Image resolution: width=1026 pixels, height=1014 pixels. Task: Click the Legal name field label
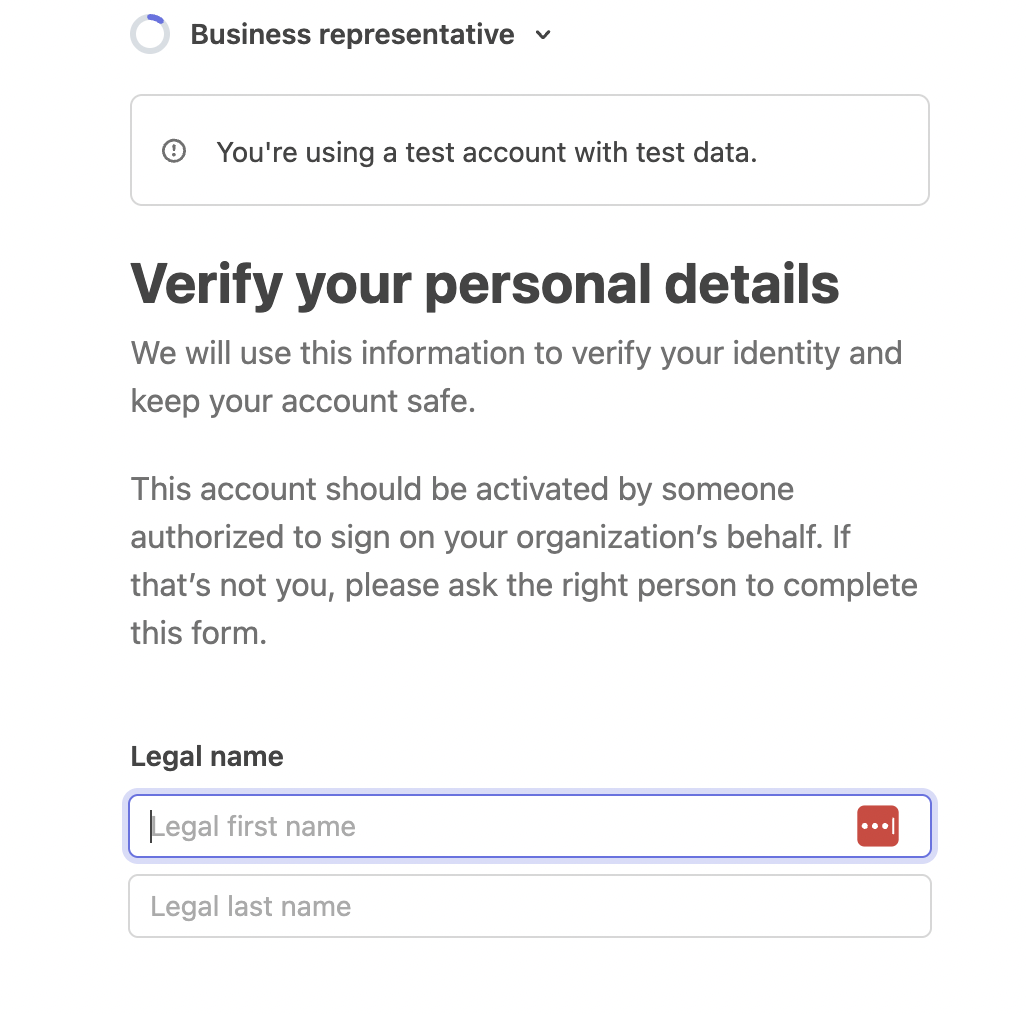[207, 756]
